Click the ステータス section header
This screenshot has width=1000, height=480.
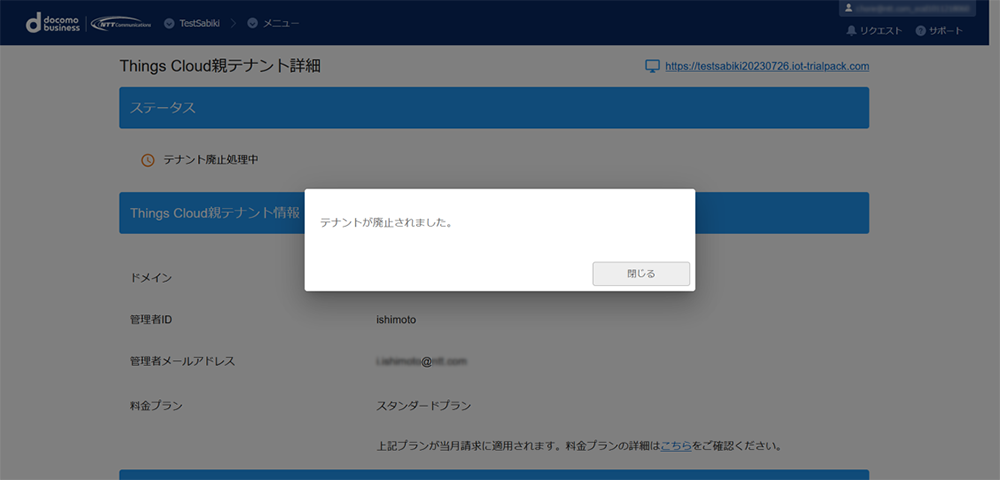point(494,108)
